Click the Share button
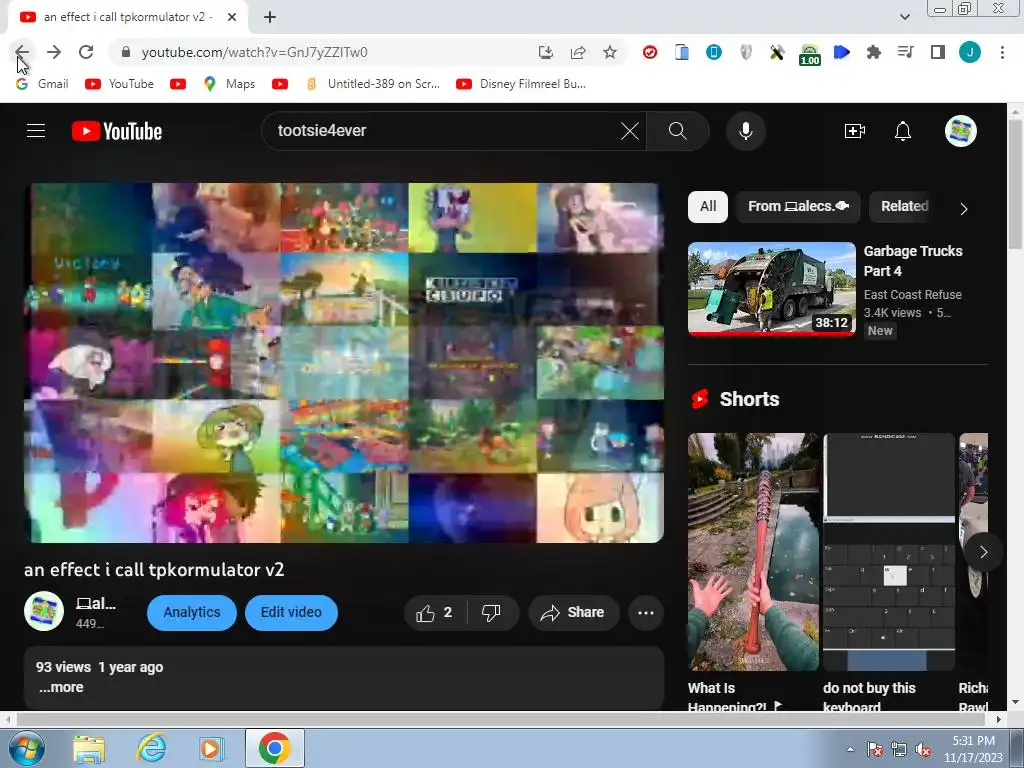This screenshot has height=768, width=1024. [x=573, y=613]
